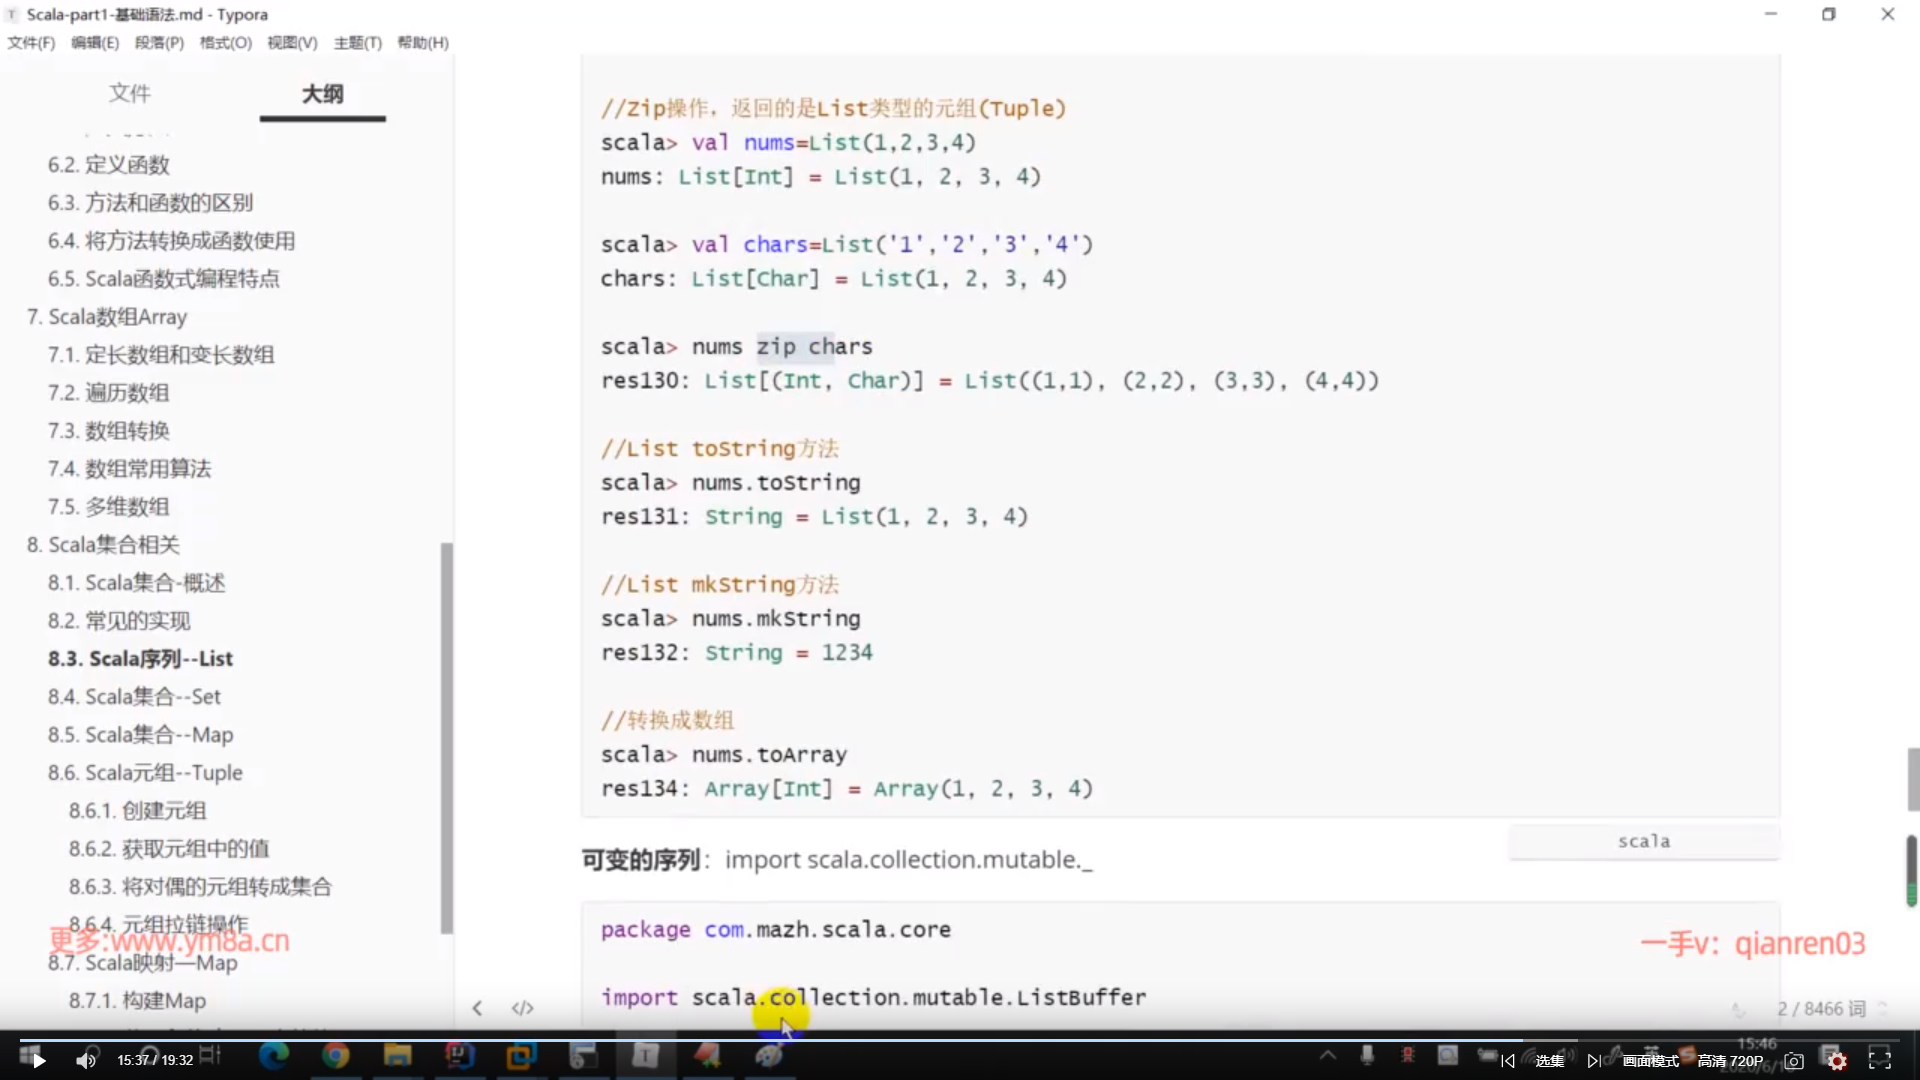This screenshot has width=1920, height=1080.
Task: Open 画面模式 display mode options
Action: click(x=1650, y=1061)
